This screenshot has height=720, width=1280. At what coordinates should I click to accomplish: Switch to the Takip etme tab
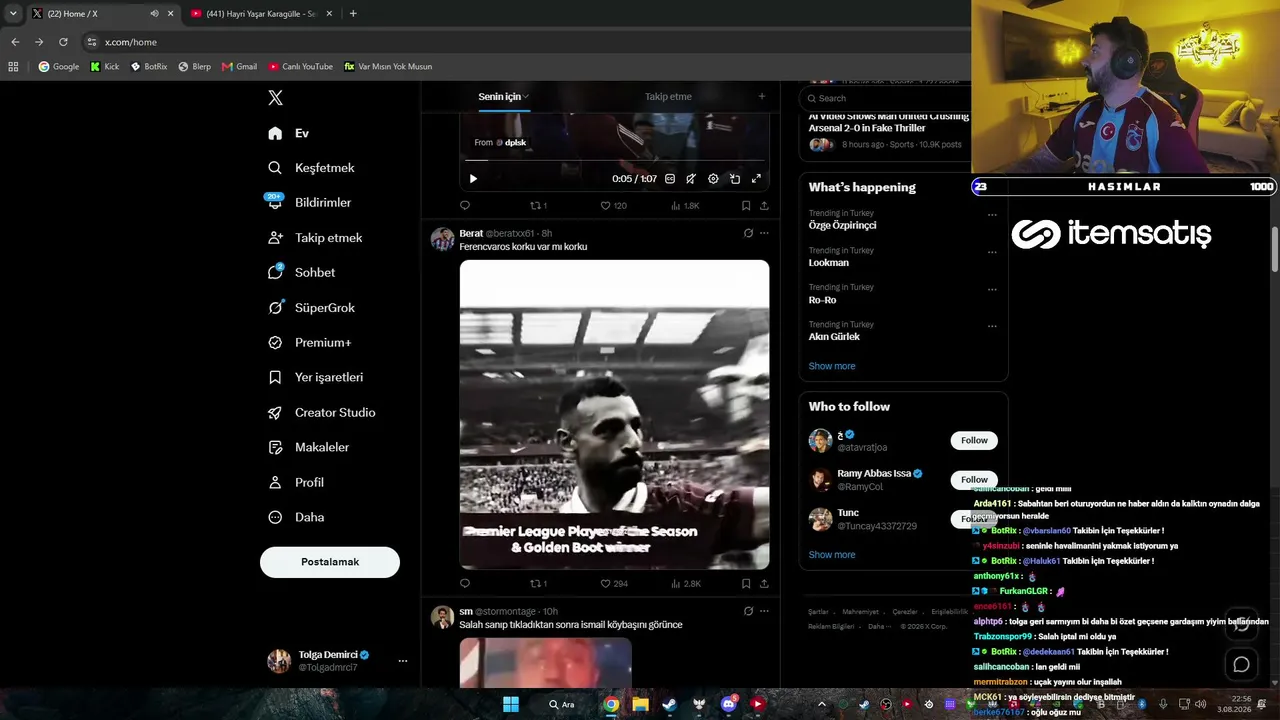668,97
